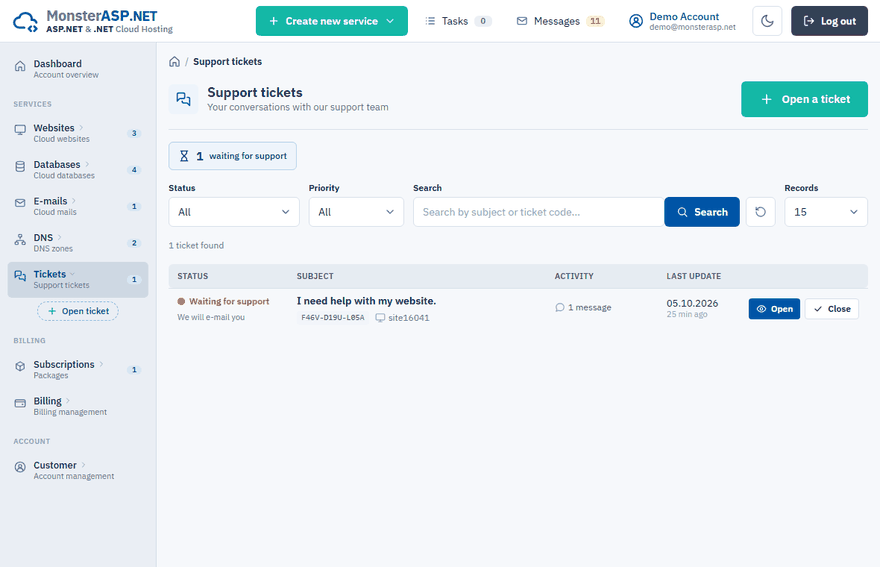Open the Demo Account user icon
The image size is (880, 567).
tap(635, 21)
